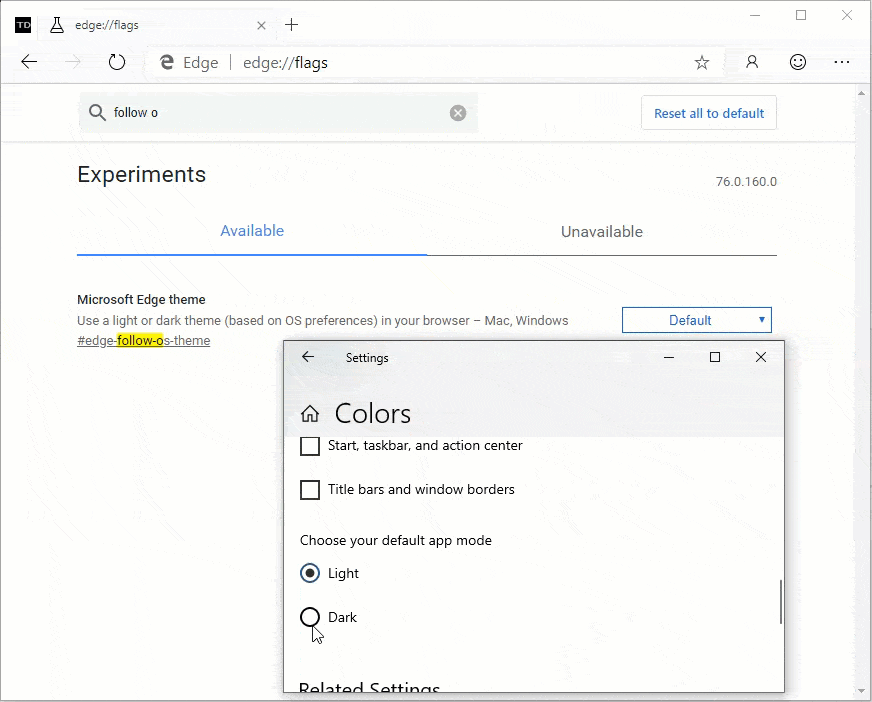
Task: Enable the Start, taskbar, and action center checkbox
Action: click(x=310, y=445)
